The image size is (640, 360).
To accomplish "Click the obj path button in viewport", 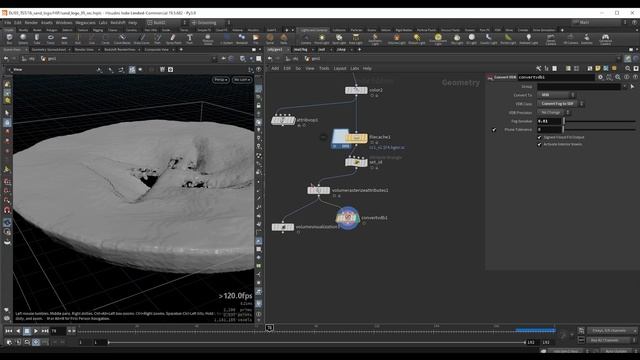I will pos(29,59).
